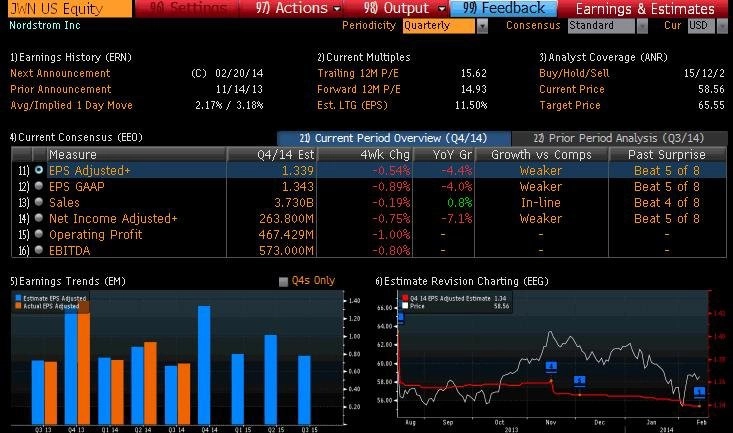The height and width of the screenshot is (433, 733).
Task: Click blue Estimate EPS Adjusted legend swatch
Action: pos(18,298)
